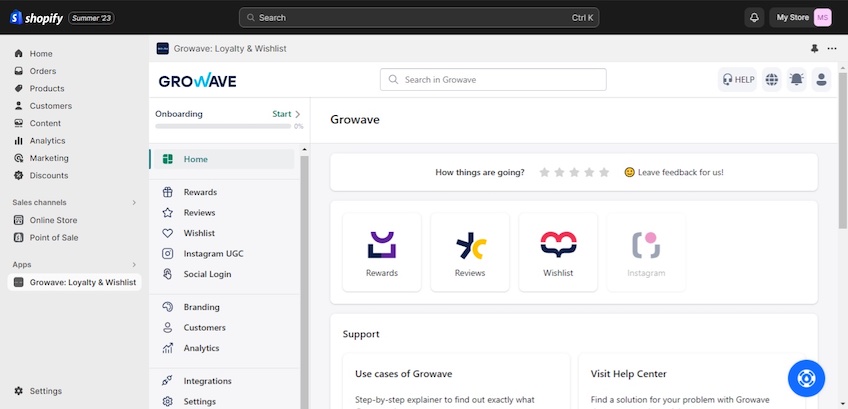Open Use cases of Growave card
The width and height of the screenshot is (848, 409).
pos(456,381)
